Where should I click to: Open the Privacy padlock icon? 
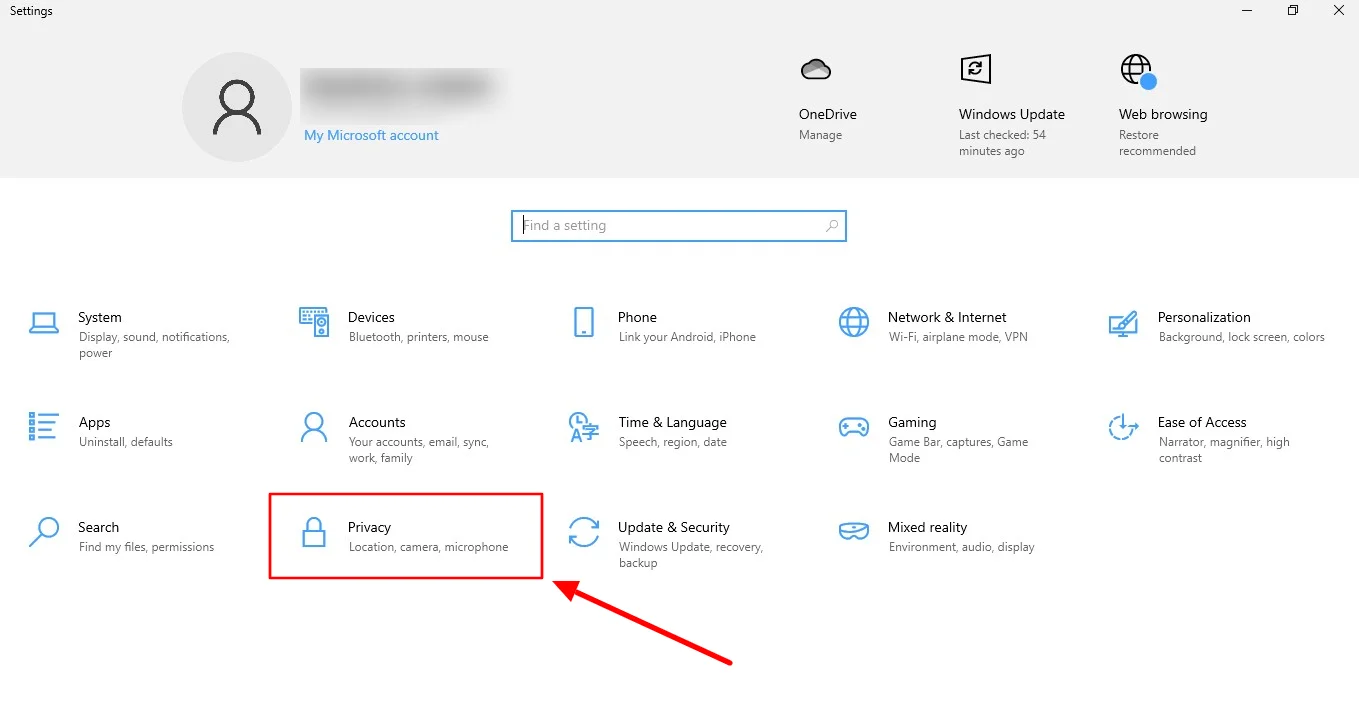click(314, 532)
